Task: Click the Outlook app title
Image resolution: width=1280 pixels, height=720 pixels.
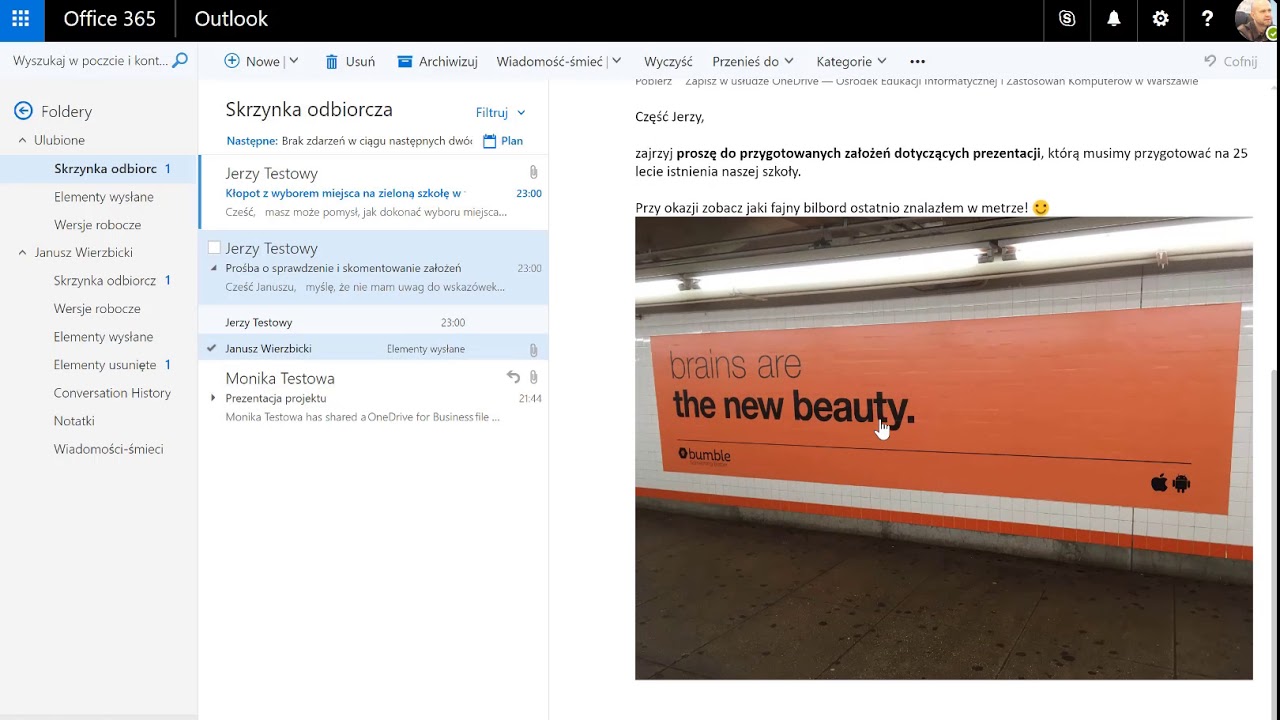Action: click(231, 19)
